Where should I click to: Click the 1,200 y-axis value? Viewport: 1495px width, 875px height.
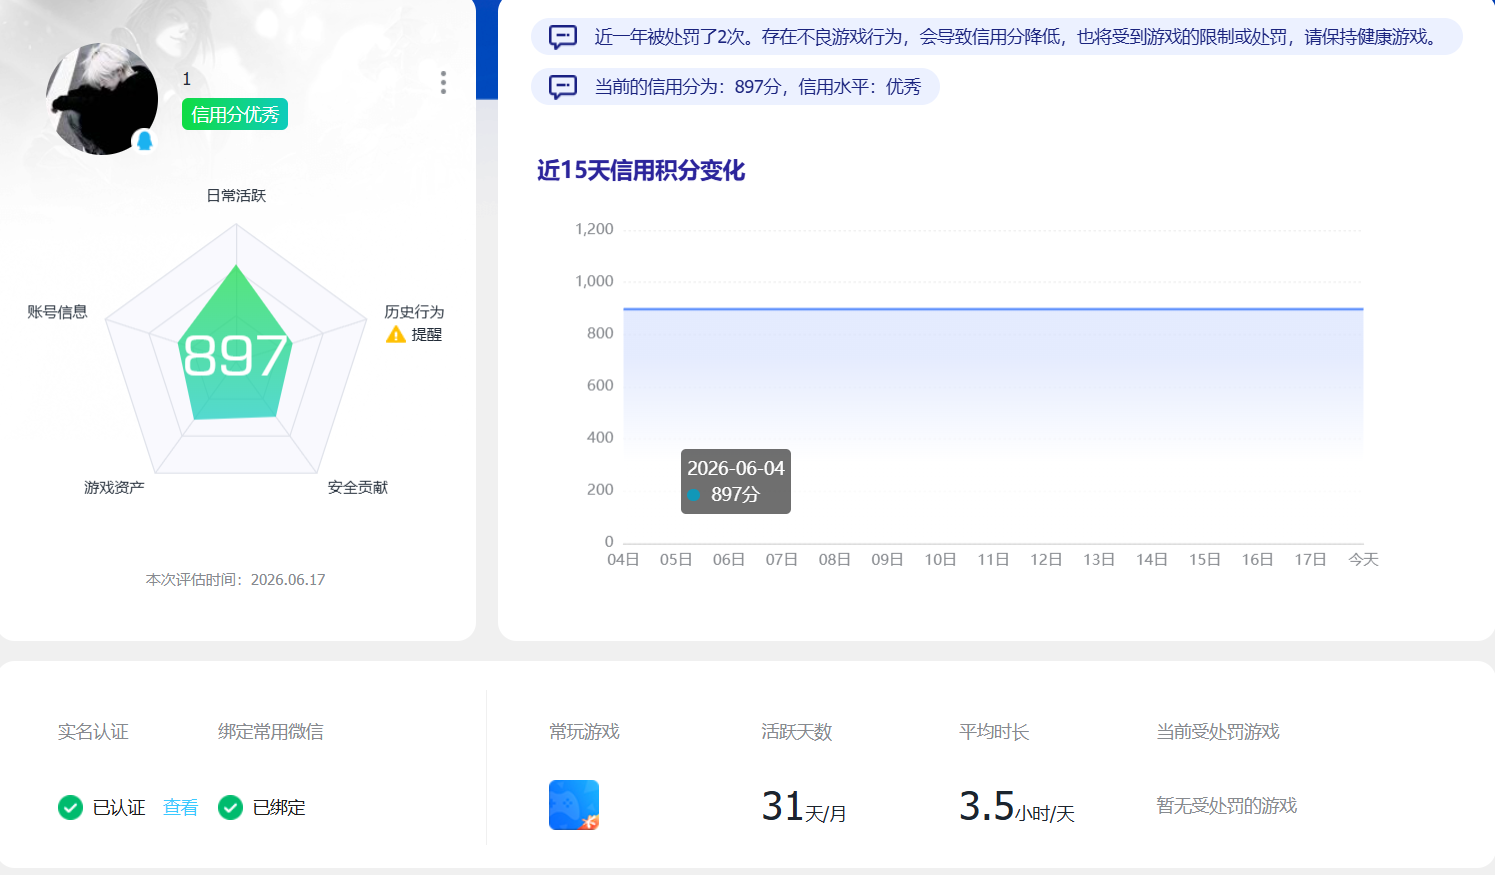click(595, 229)
